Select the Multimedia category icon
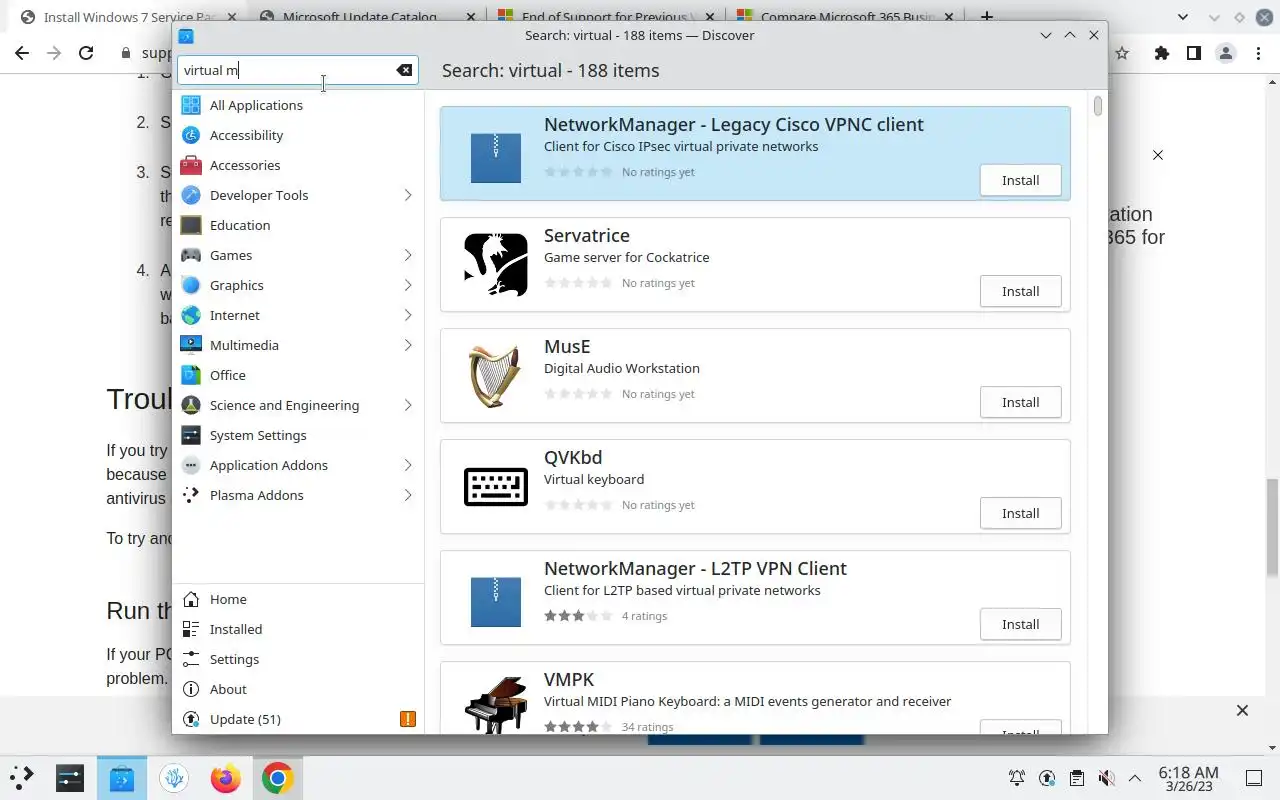 [191, 345]
